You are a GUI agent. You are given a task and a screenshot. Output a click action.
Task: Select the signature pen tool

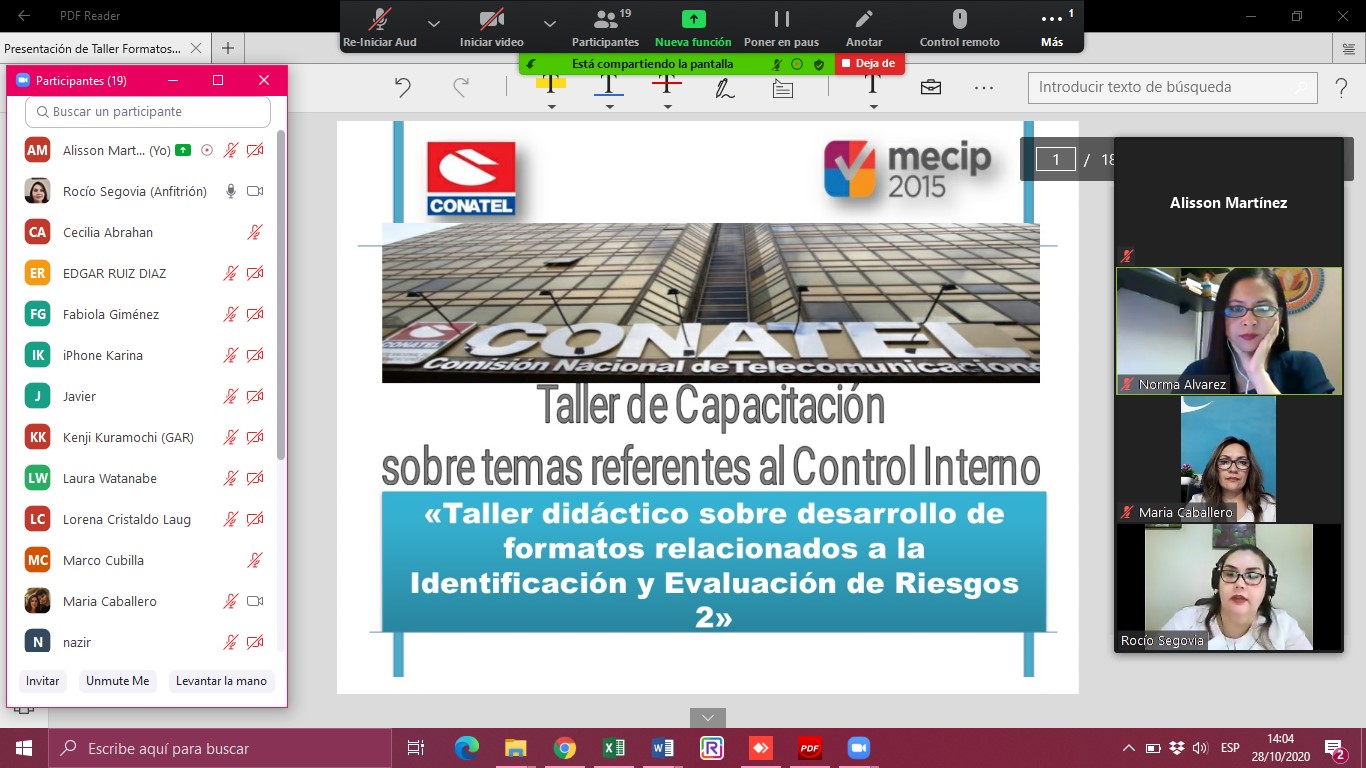[725, 87]
